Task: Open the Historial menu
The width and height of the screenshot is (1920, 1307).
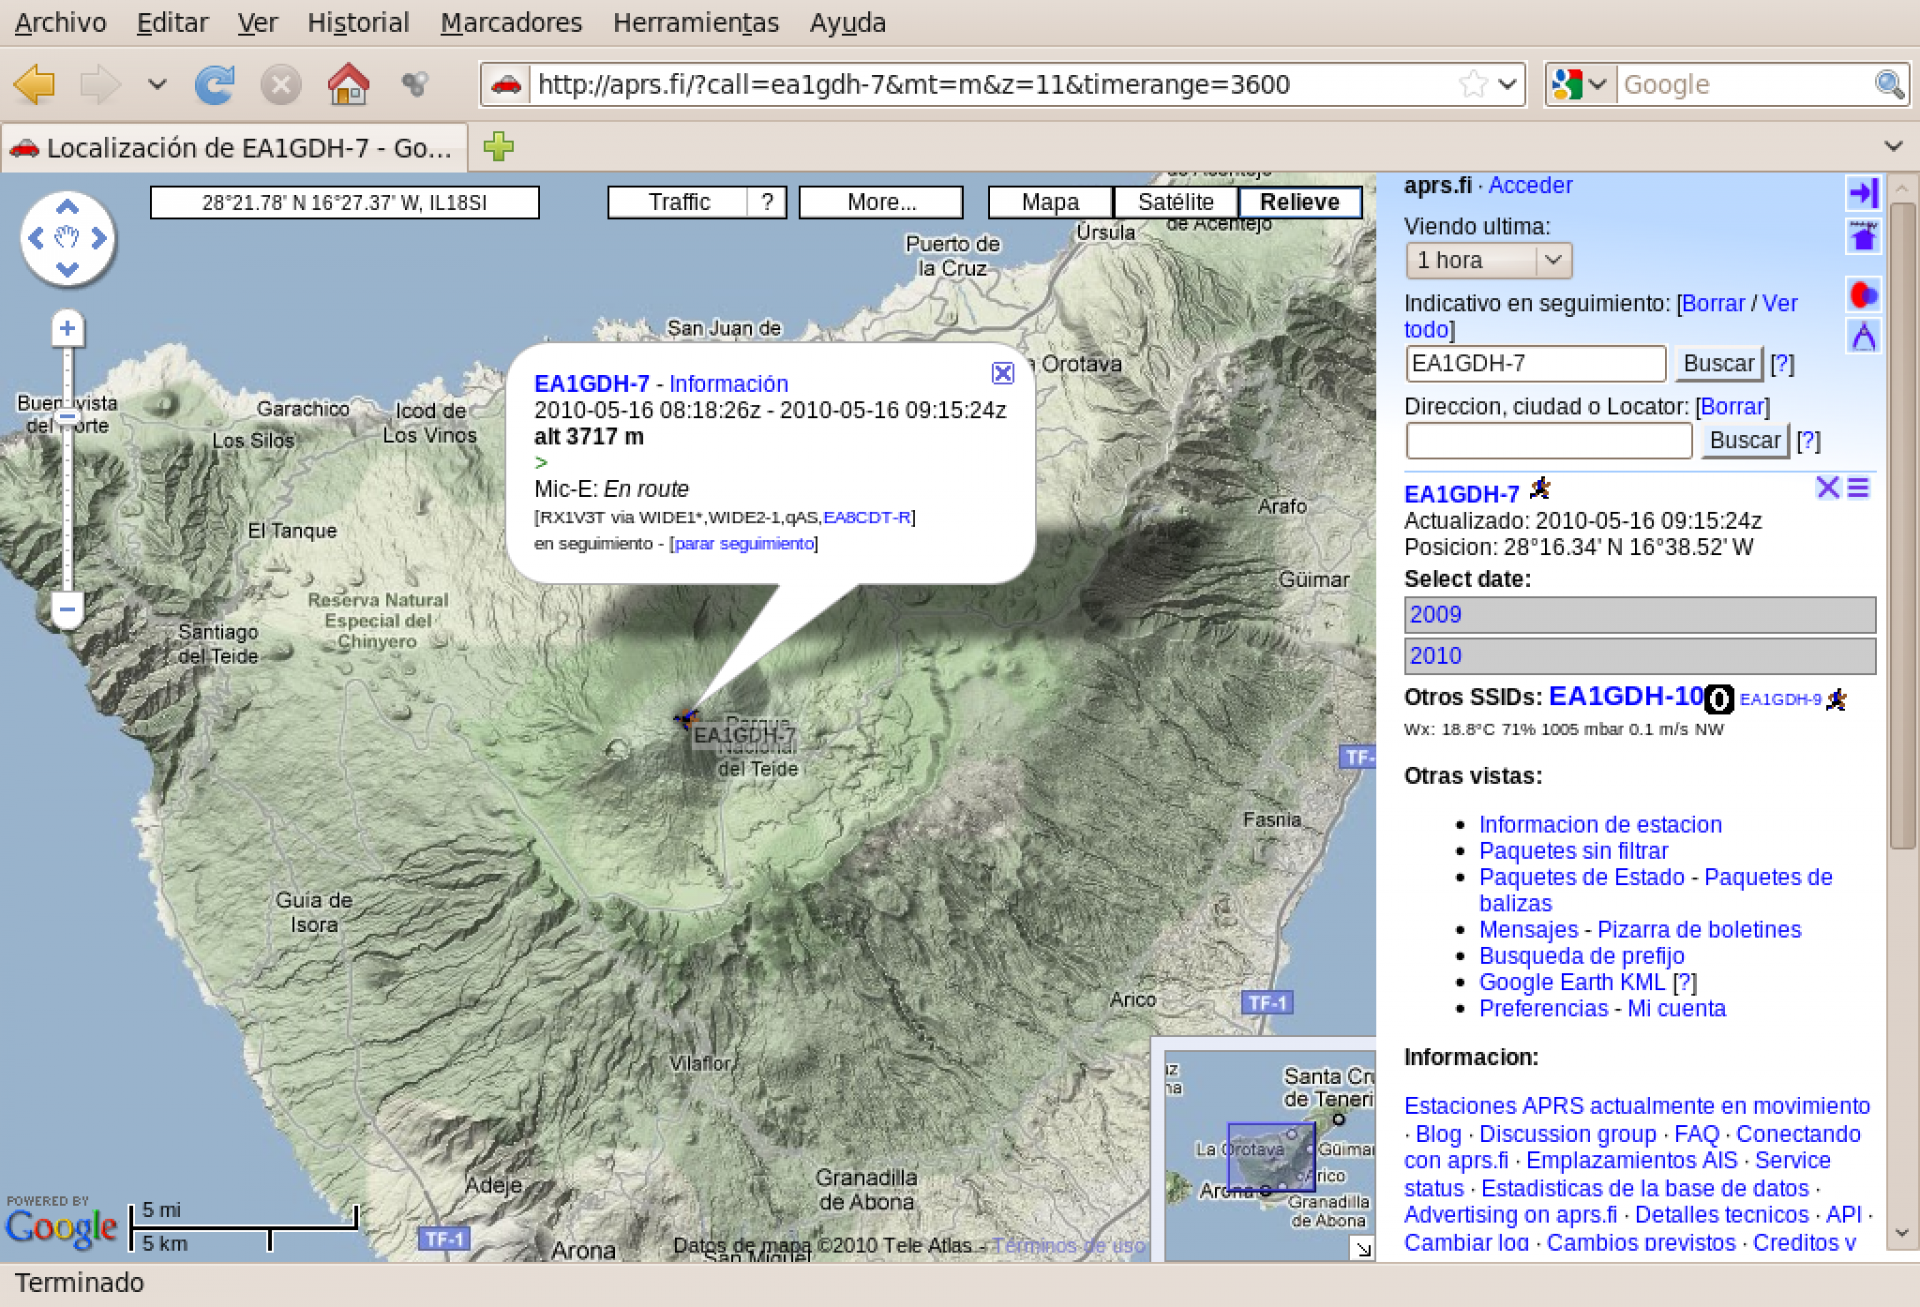Action: pos(358,22)
